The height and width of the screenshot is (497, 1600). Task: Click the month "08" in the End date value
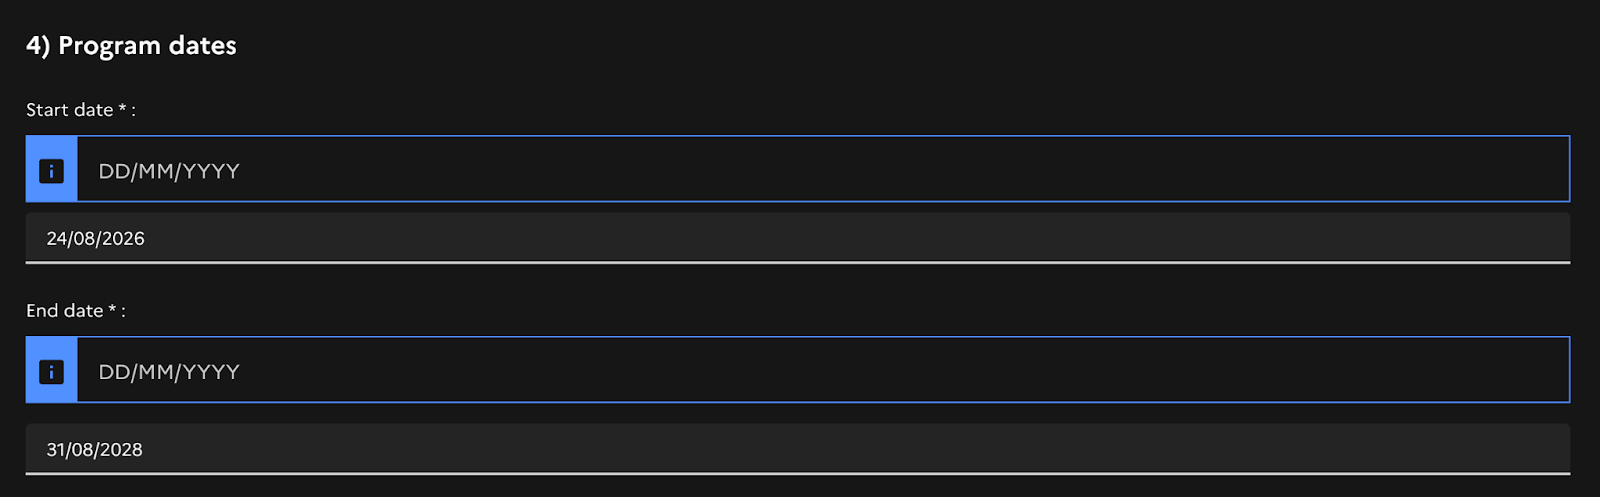click(82, 450)
